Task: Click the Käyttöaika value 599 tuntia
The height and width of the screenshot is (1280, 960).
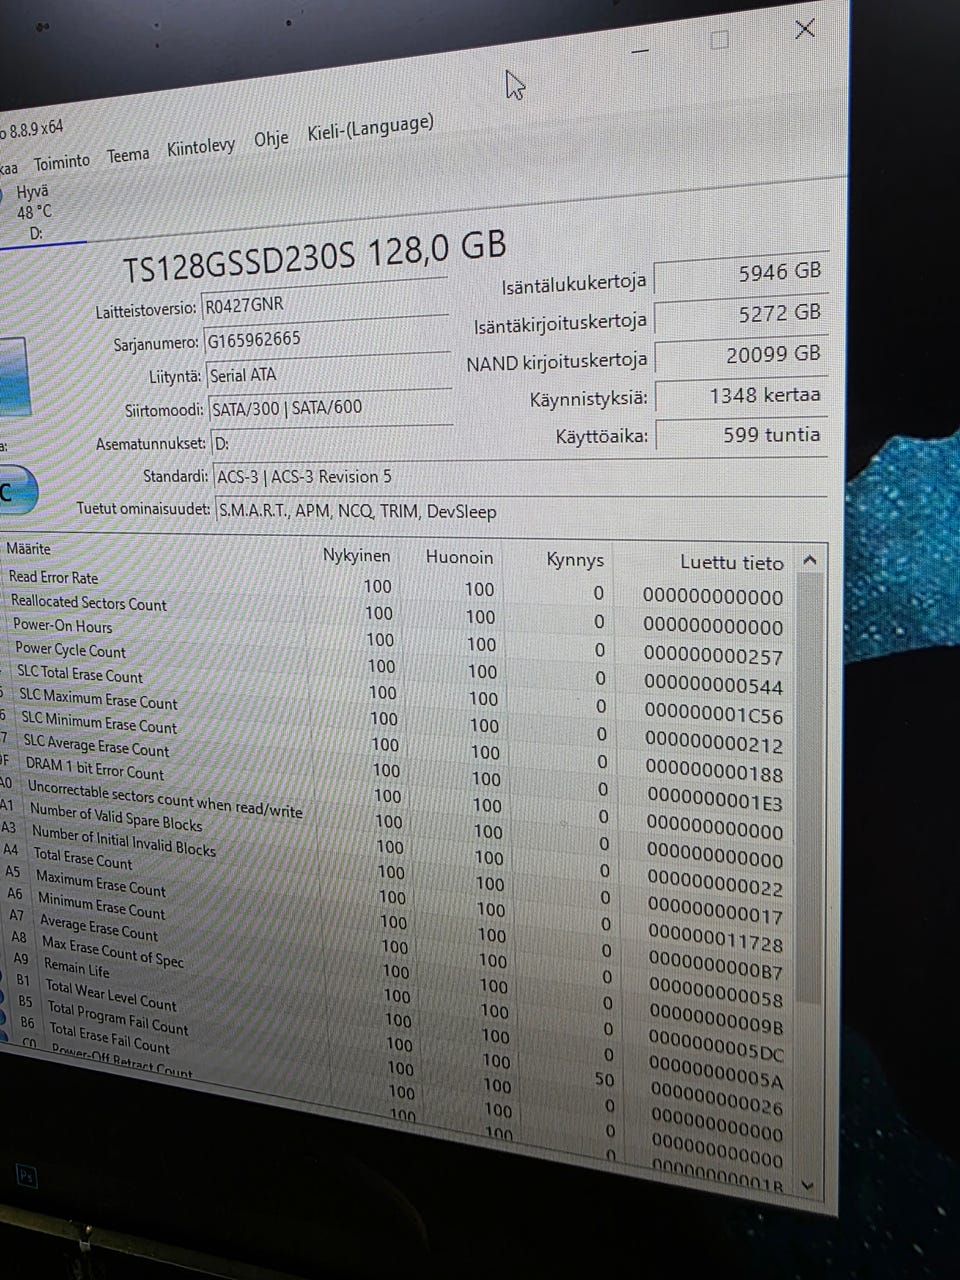Action: pyautogui.click(x=742, y=435)
